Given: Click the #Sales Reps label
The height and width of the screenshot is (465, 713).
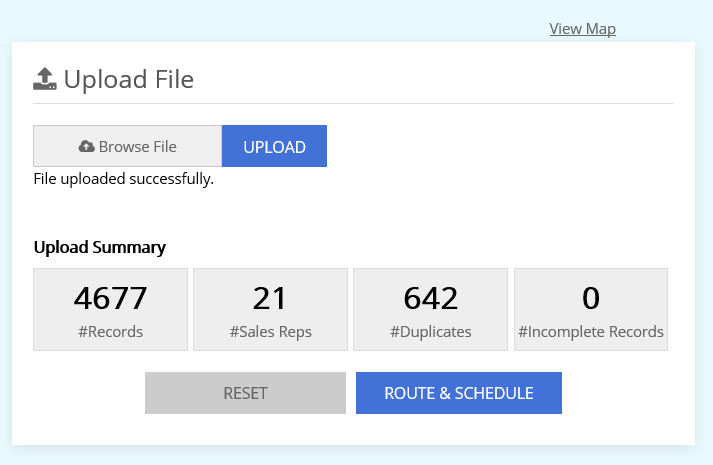Looking at the screenshot, I should pos(270,332).
